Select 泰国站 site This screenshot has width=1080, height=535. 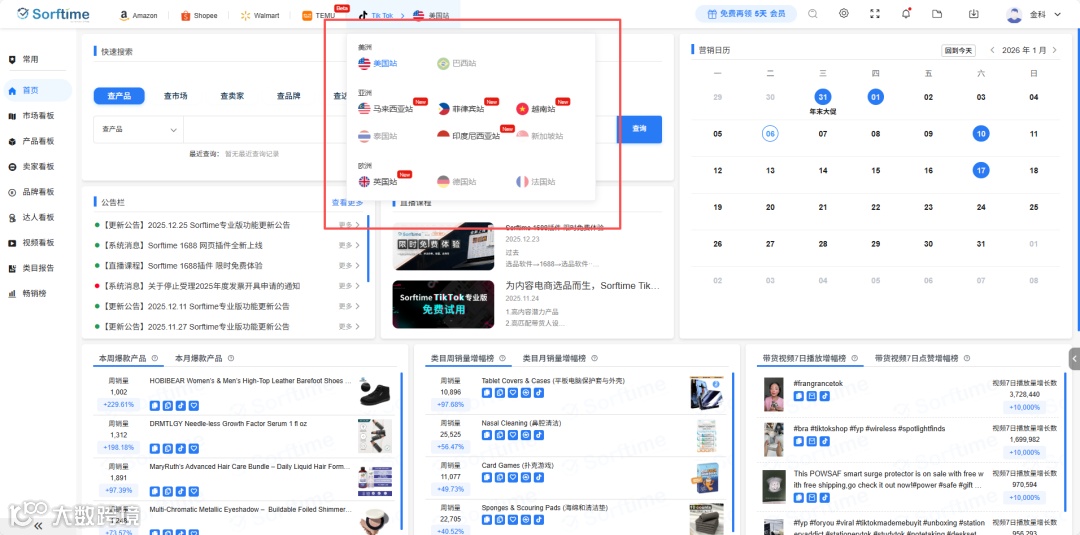pyautogui.click(x=377, y=136)
